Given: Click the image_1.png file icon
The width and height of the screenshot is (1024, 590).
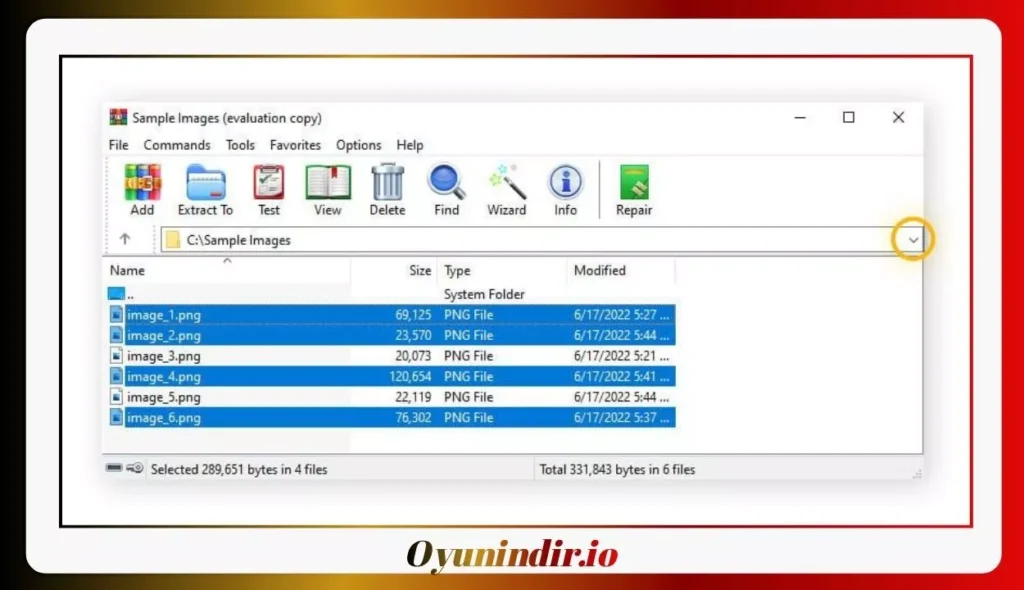Looking at the screenshot, I should click(x=116, y=315).
